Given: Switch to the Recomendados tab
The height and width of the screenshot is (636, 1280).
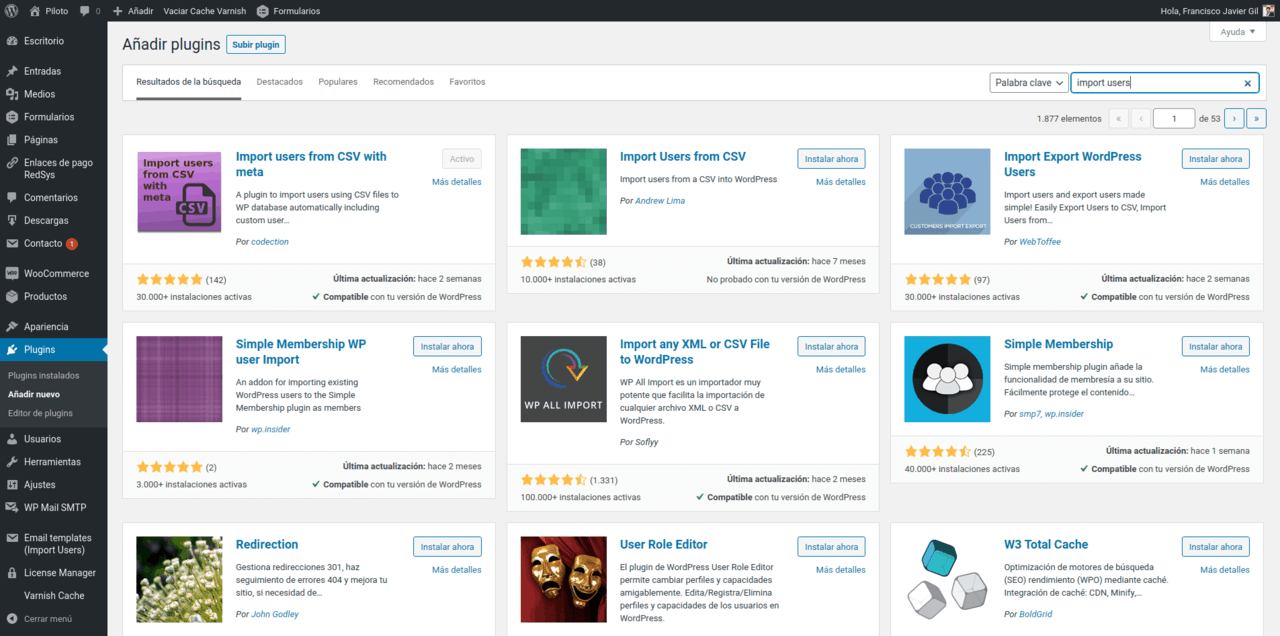Looking at the screenshot, I should click(x=404, y=82).
